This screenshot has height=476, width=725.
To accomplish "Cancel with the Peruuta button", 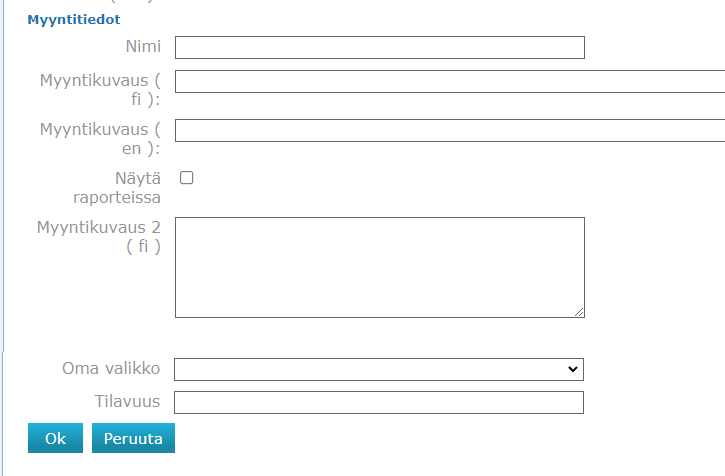I will pos(134,438).
